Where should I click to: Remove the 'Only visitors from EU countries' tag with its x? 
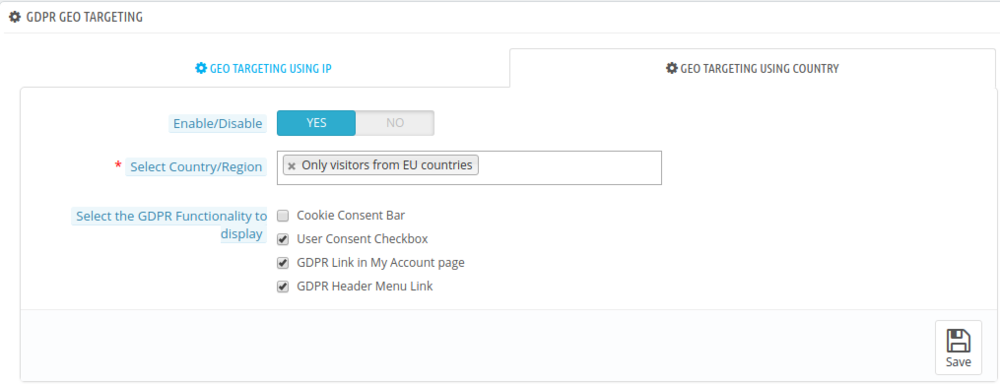click(x=291, y=166)
